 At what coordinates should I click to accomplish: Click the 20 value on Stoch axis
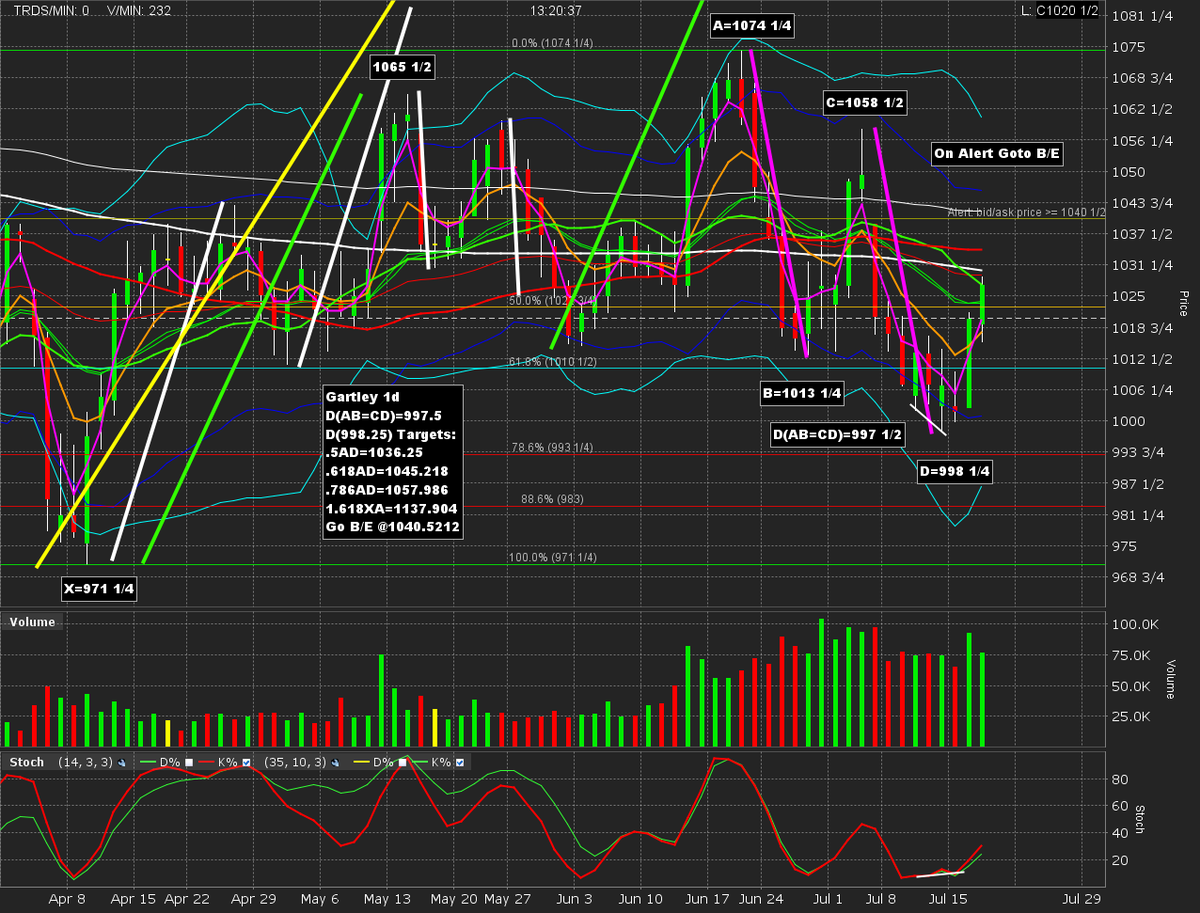click(x=1120, y=860)
